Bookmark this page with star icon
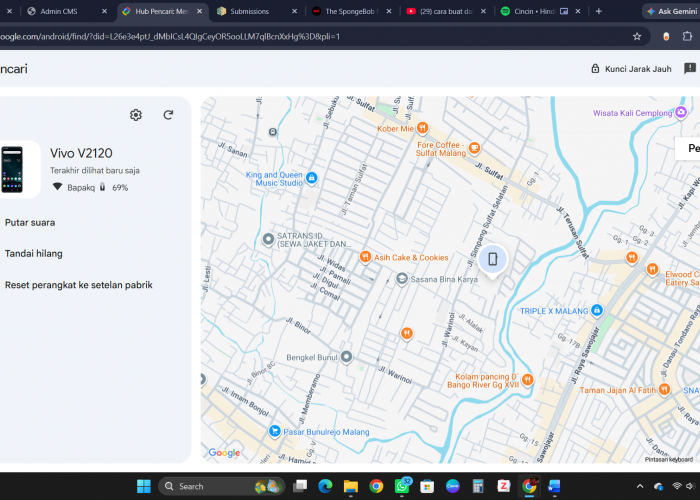700x500 pixels. 637,37
